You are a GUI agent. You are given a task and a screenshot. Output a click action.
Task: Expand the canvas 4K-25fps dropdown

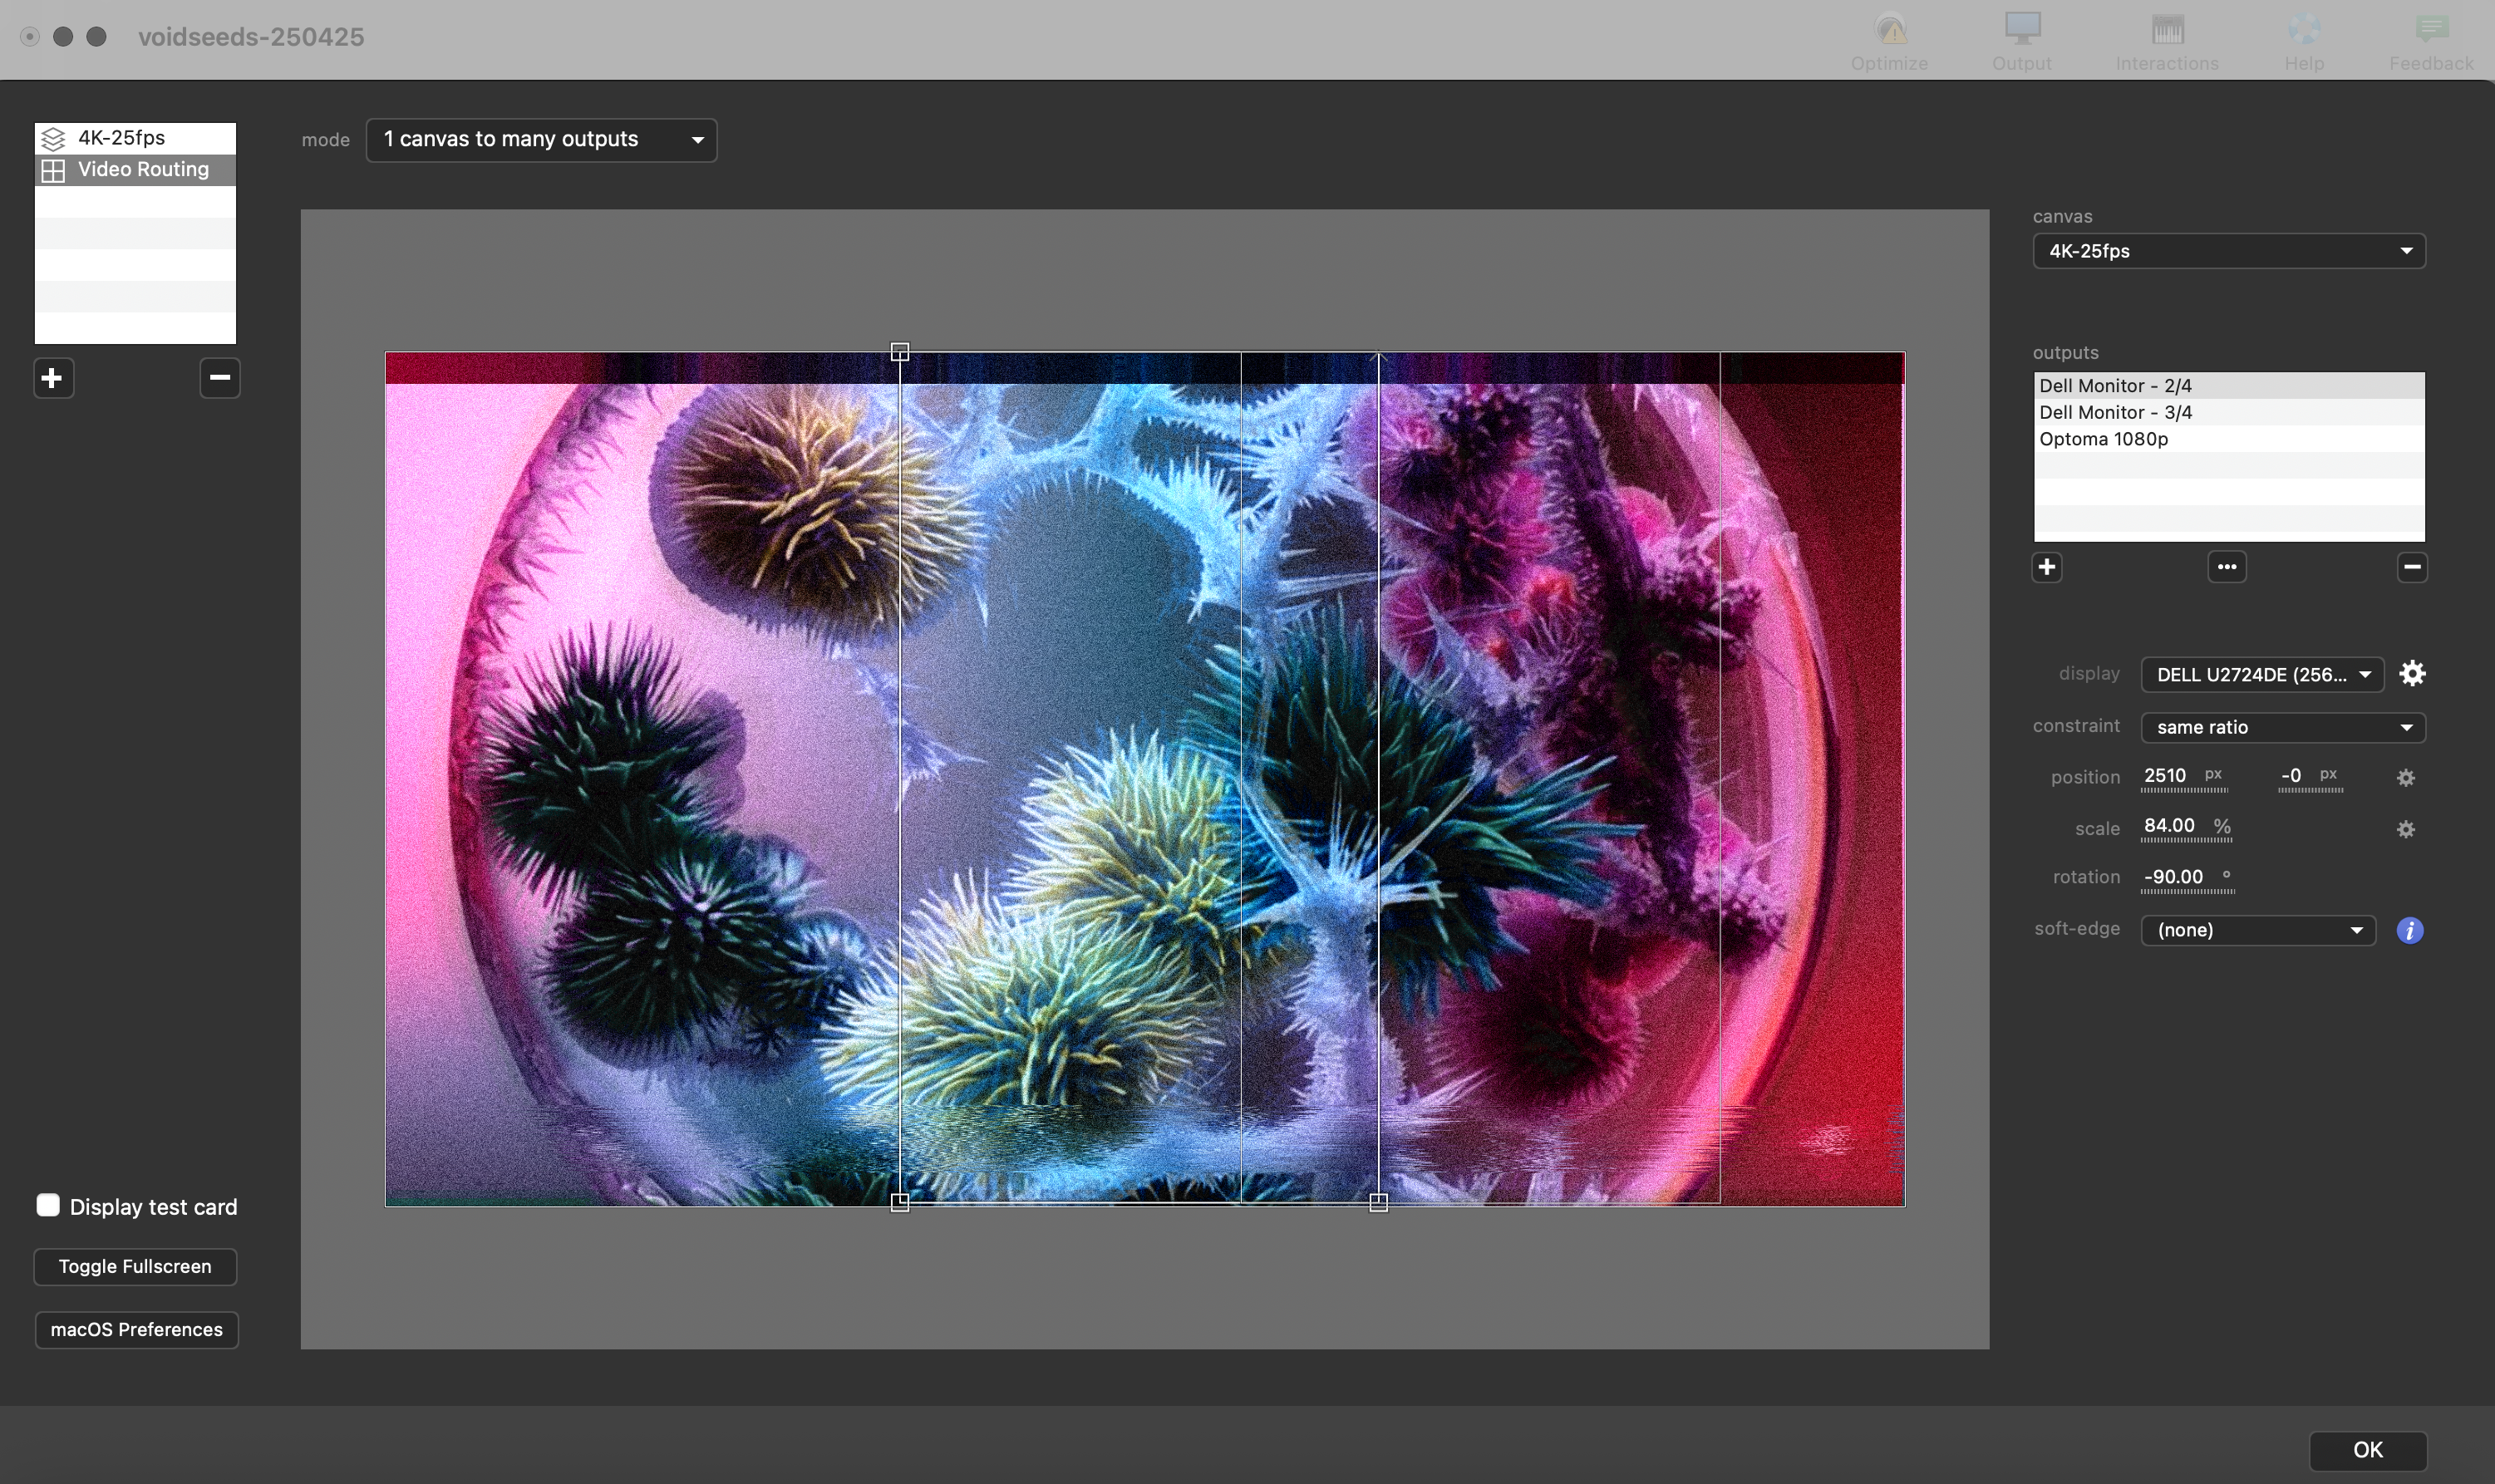[x=2228, y=251]
